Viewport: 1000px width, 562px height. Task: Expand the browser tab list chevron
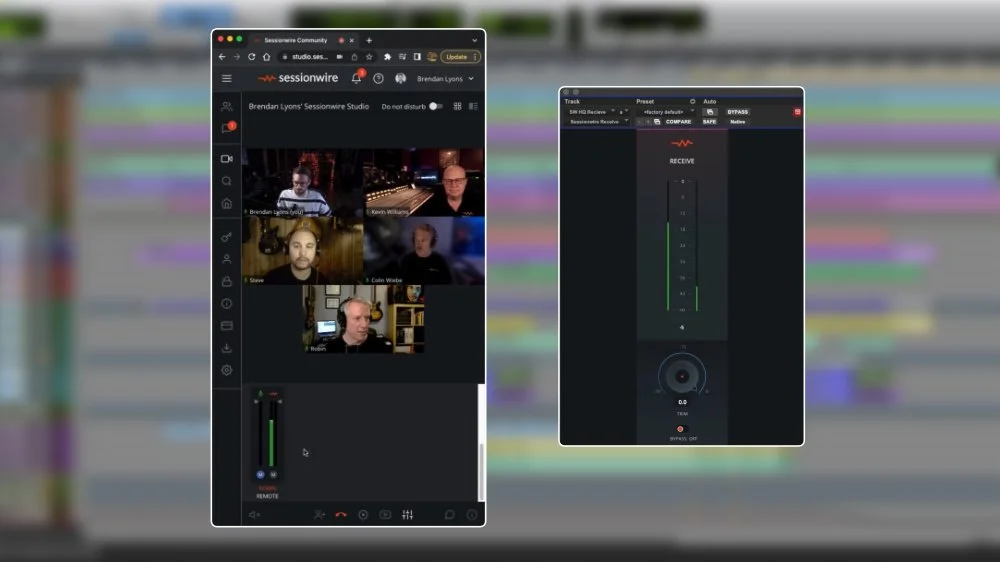click(474, 40)
